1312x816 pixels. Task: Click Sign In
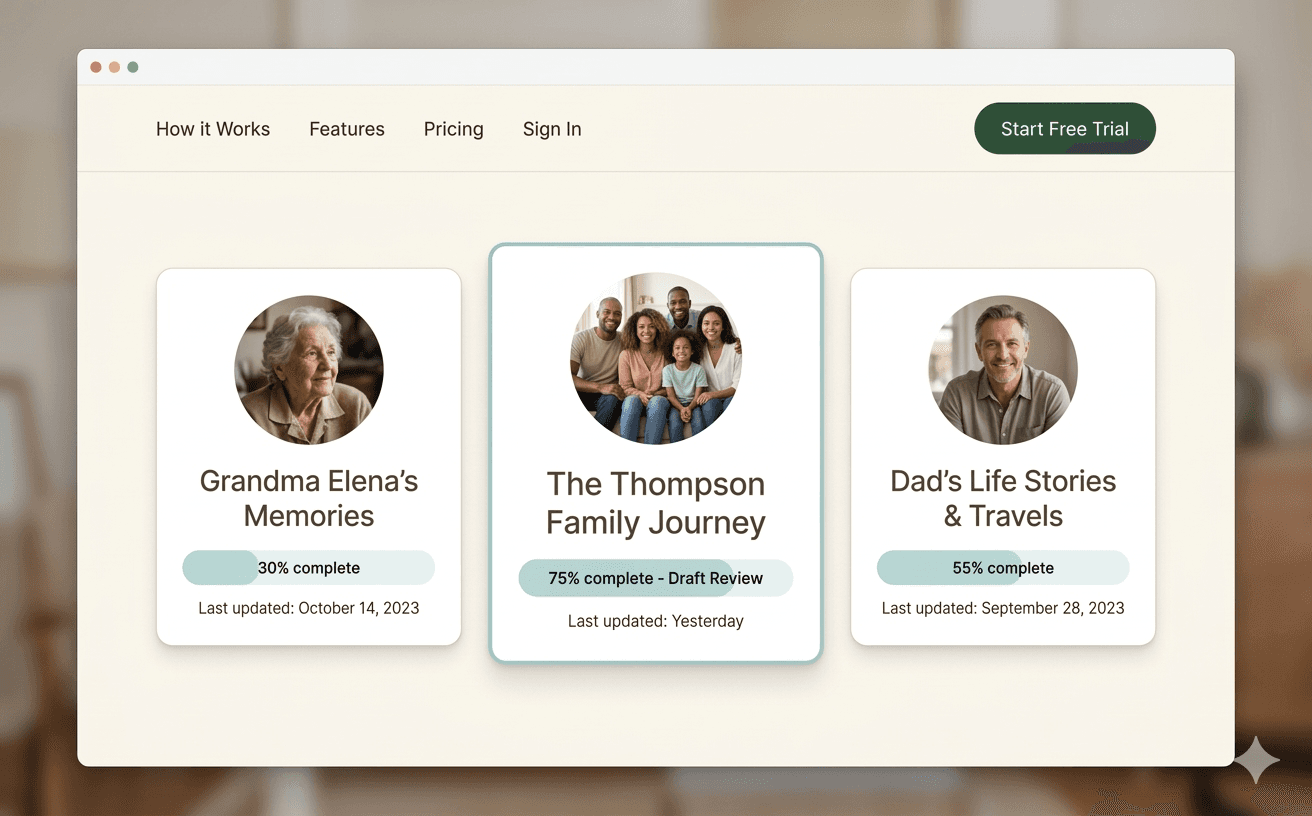click(551, 129)
